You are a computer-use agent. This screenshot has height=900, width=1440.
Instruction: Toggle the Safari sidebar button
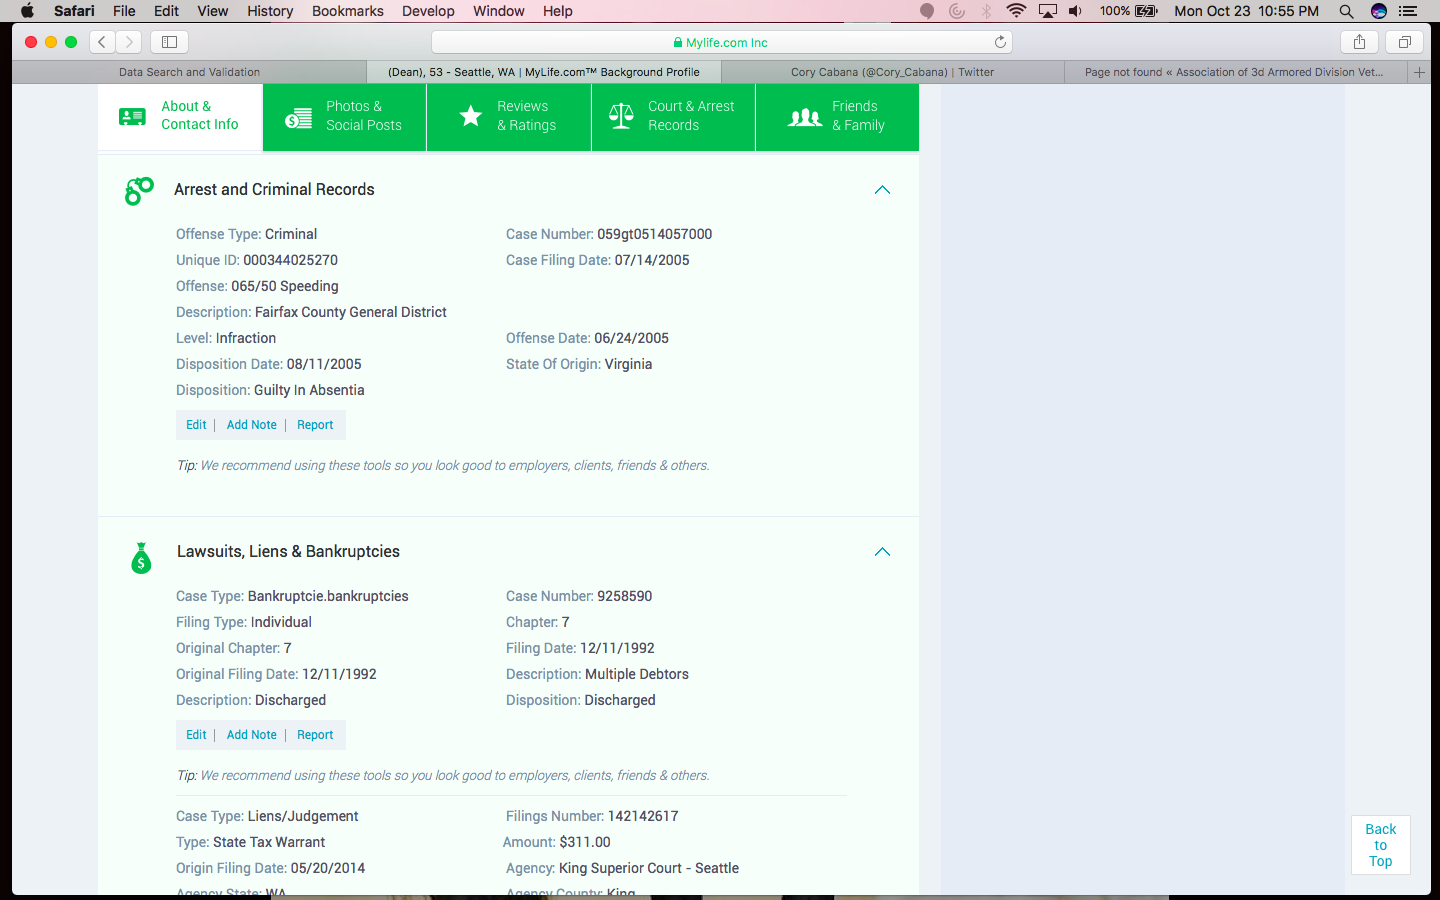coord(169,42)
